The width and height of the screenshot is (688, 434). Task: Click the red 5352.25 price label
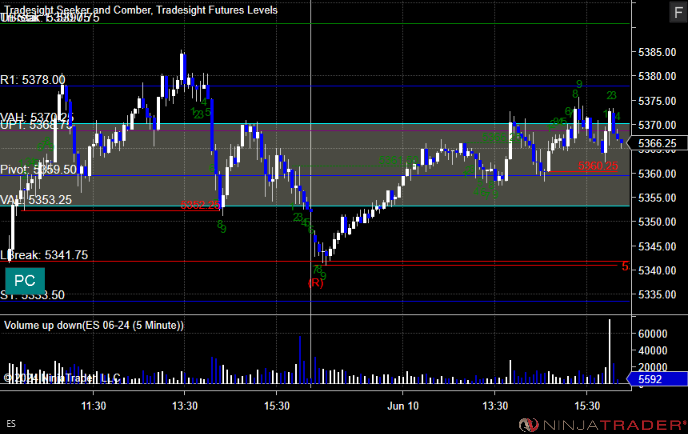tap(200, 205)
